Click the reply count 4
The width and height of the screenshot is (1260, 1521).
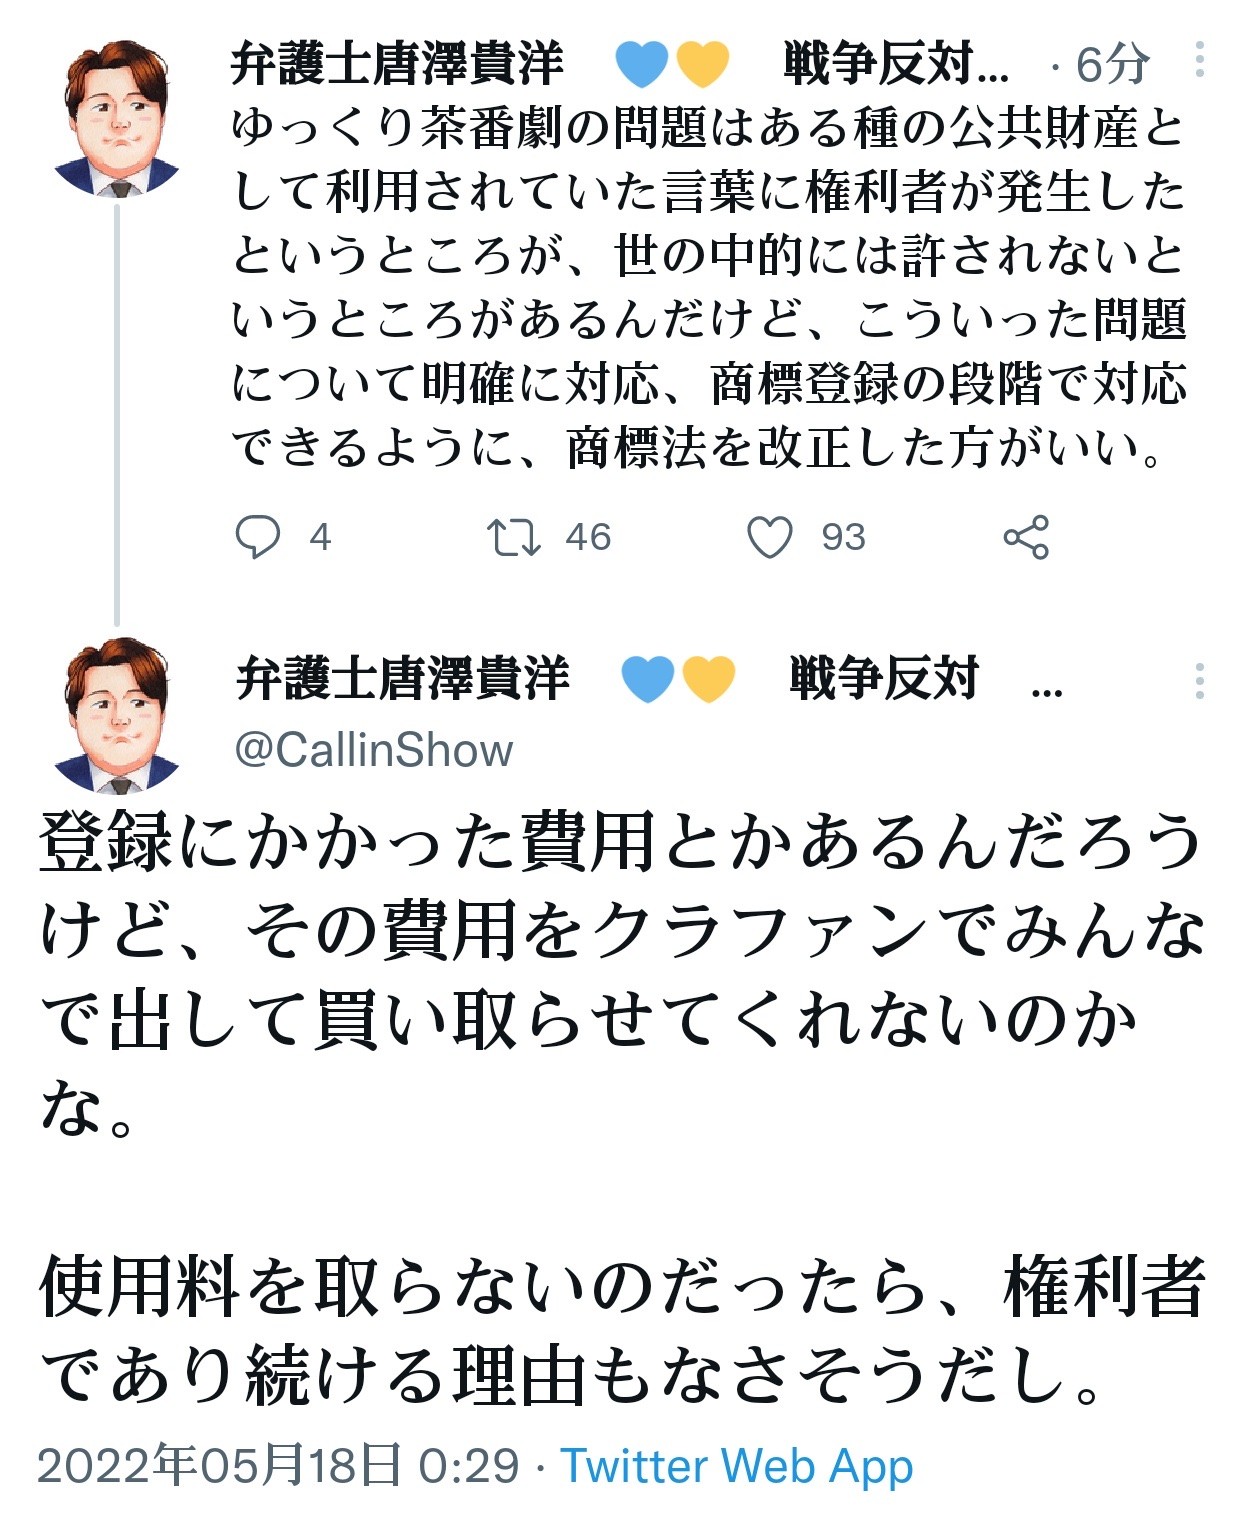pos(320,537)
